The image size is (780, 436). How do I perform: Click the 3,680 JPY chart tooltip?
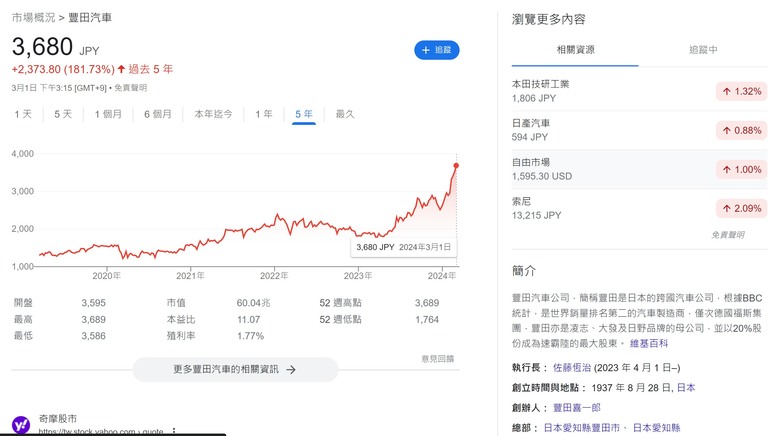(x=403, y=247)
